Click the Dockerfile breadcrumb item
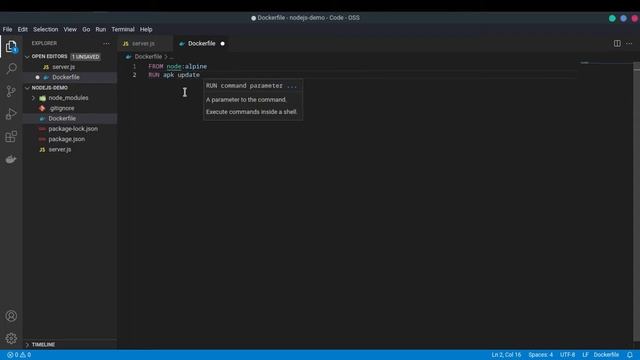Screen dimensions: 640x360 tap(148, 57)
